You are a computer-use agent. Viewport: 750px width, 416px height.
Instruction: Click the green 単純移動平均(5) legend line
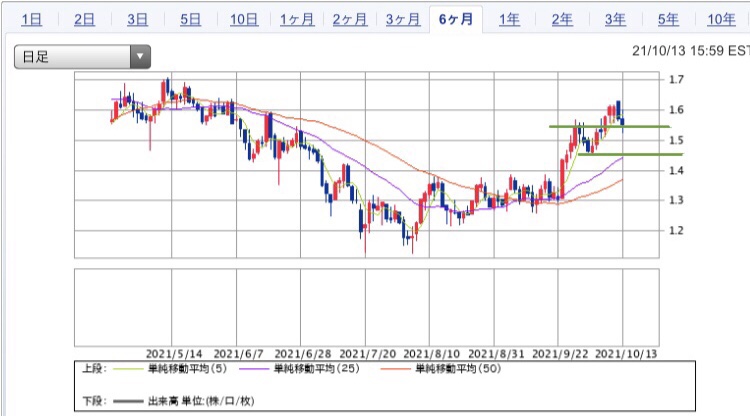[128, 369]
